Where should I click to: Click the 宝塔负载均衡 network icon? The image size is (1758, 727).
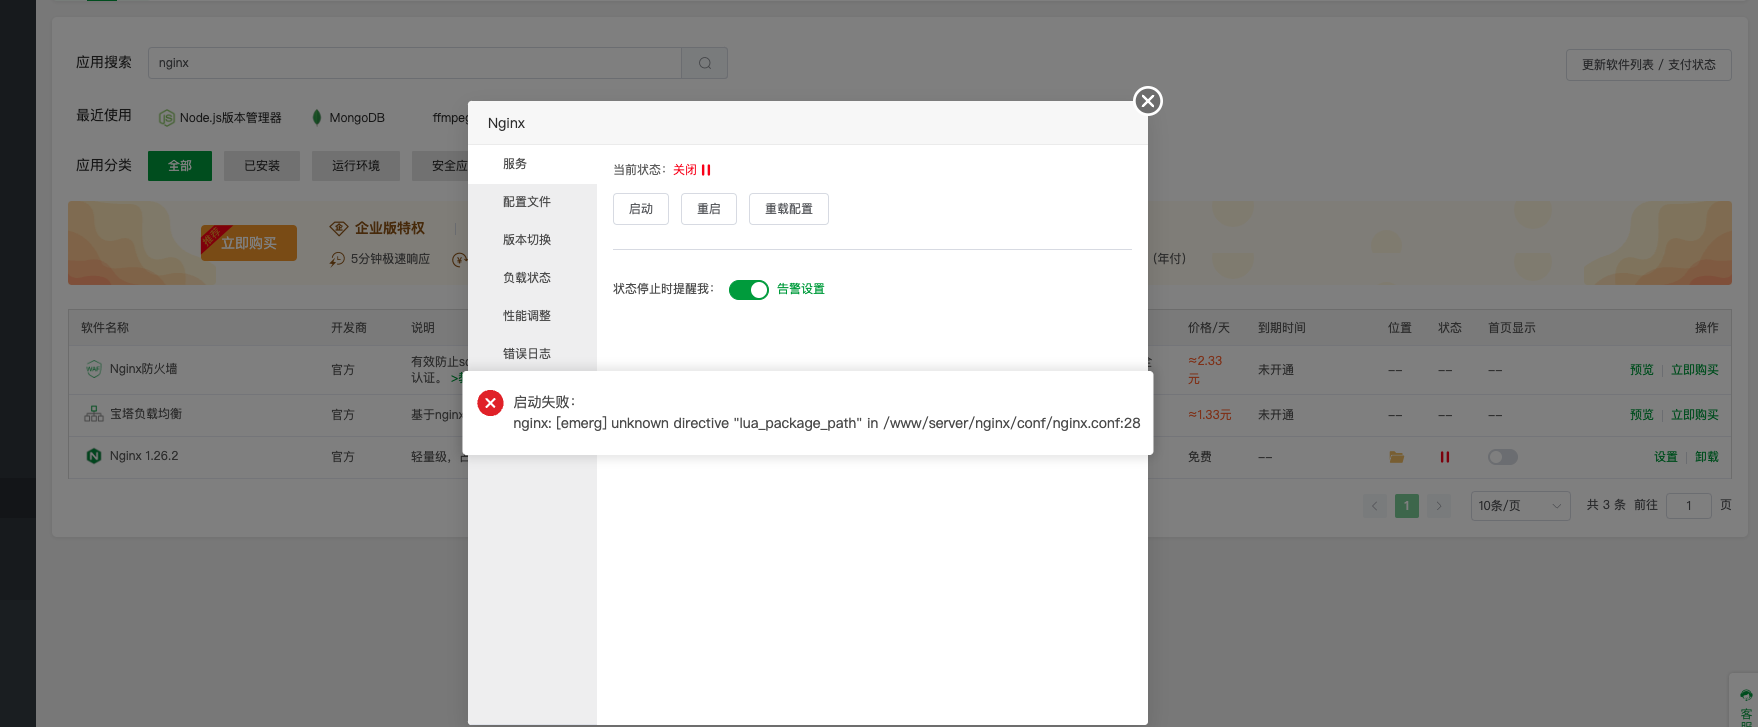point(94,414)
